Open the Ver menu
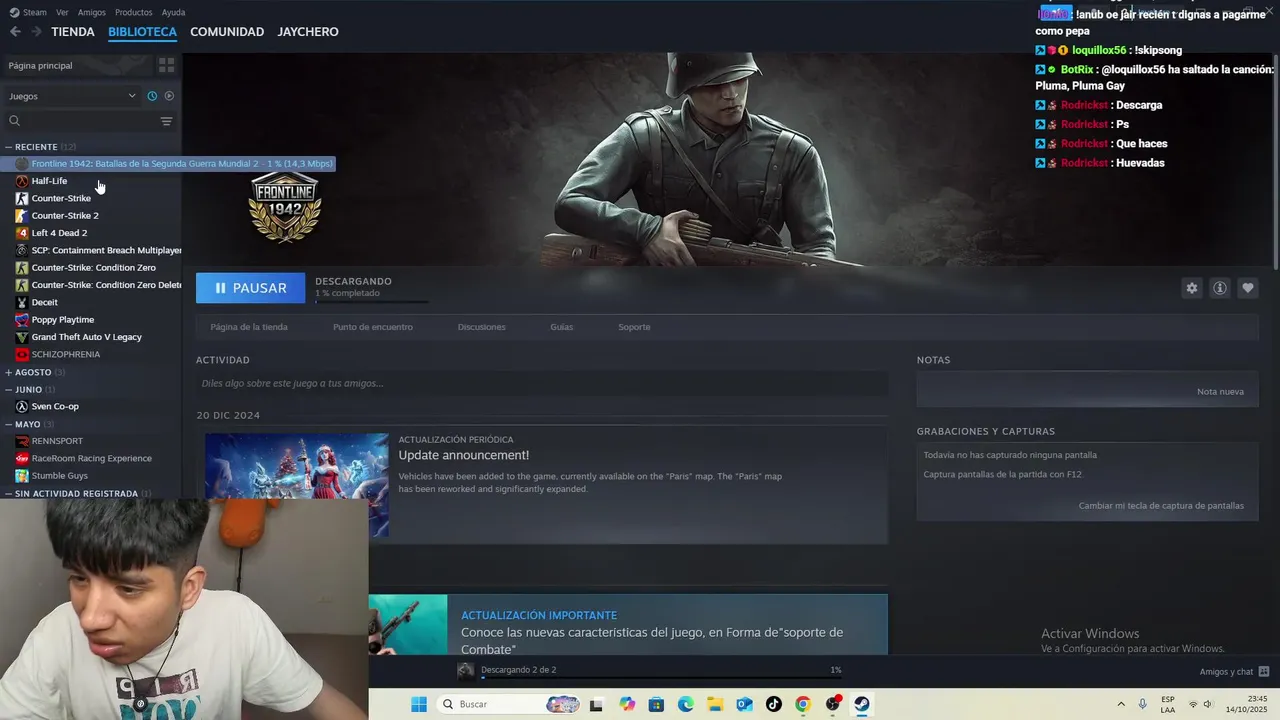 pyautogui.click(x=62, y=12)
